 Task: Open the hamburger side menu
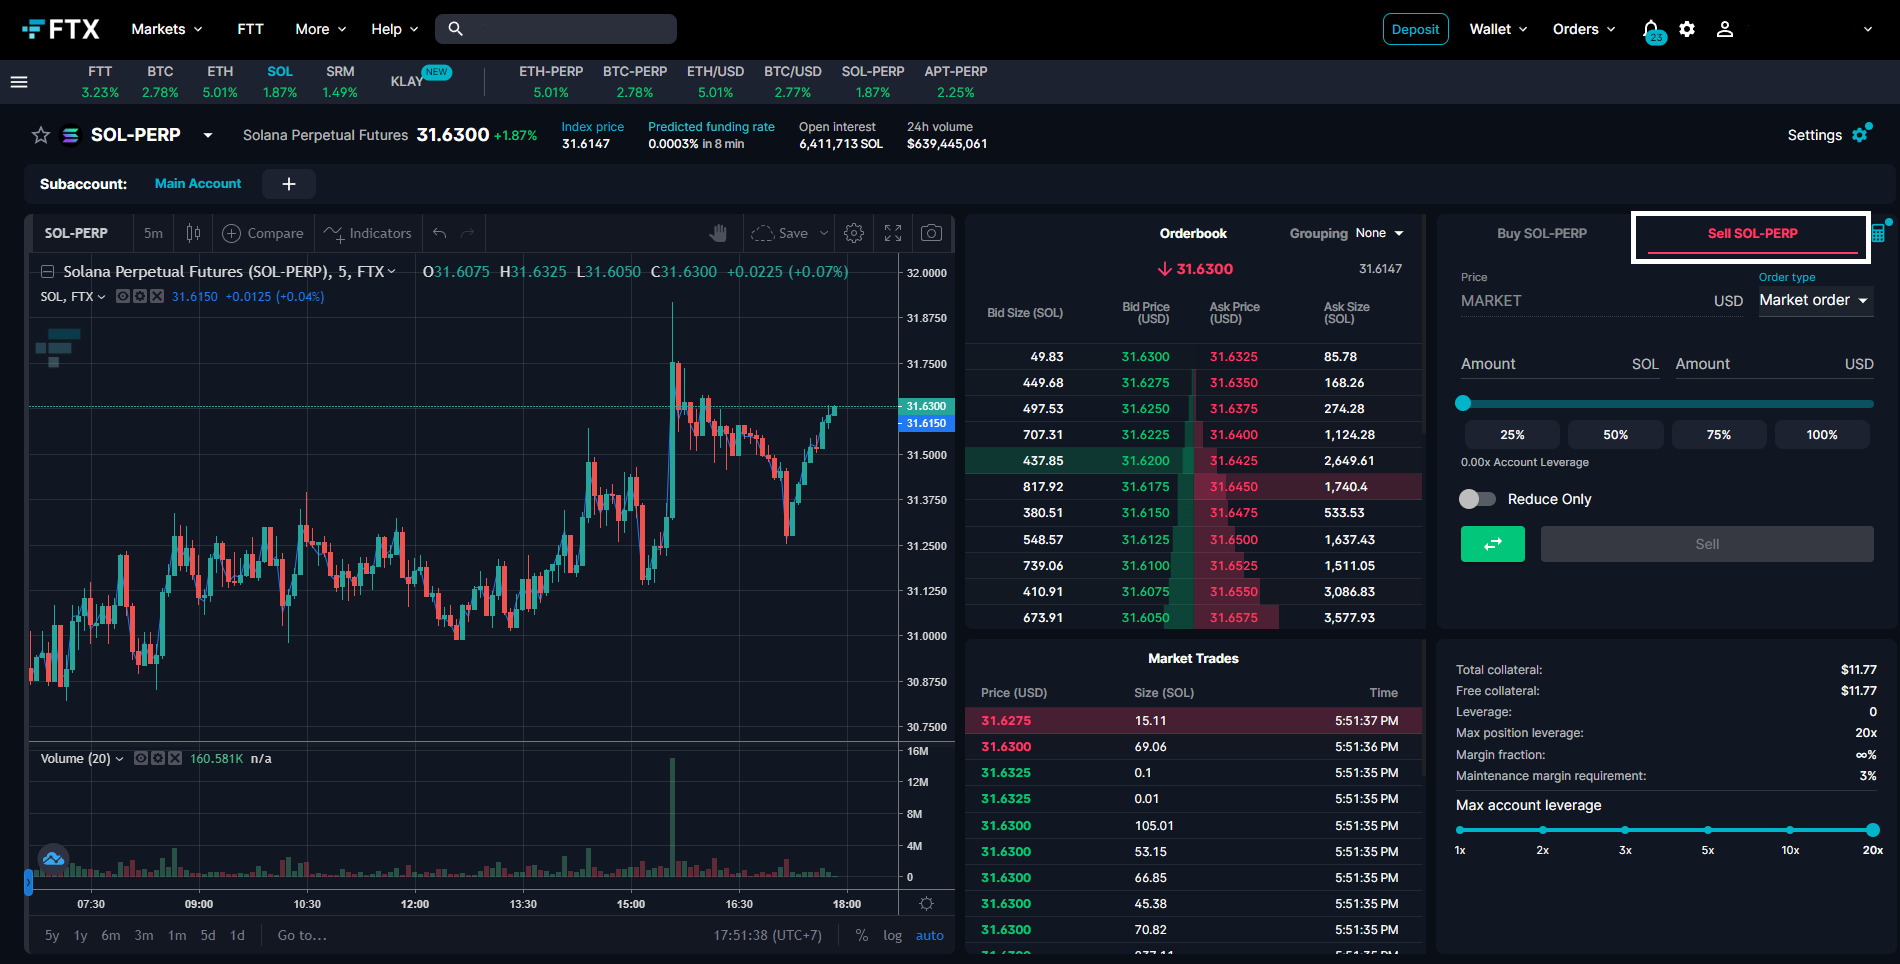click(x=19, y=82)
